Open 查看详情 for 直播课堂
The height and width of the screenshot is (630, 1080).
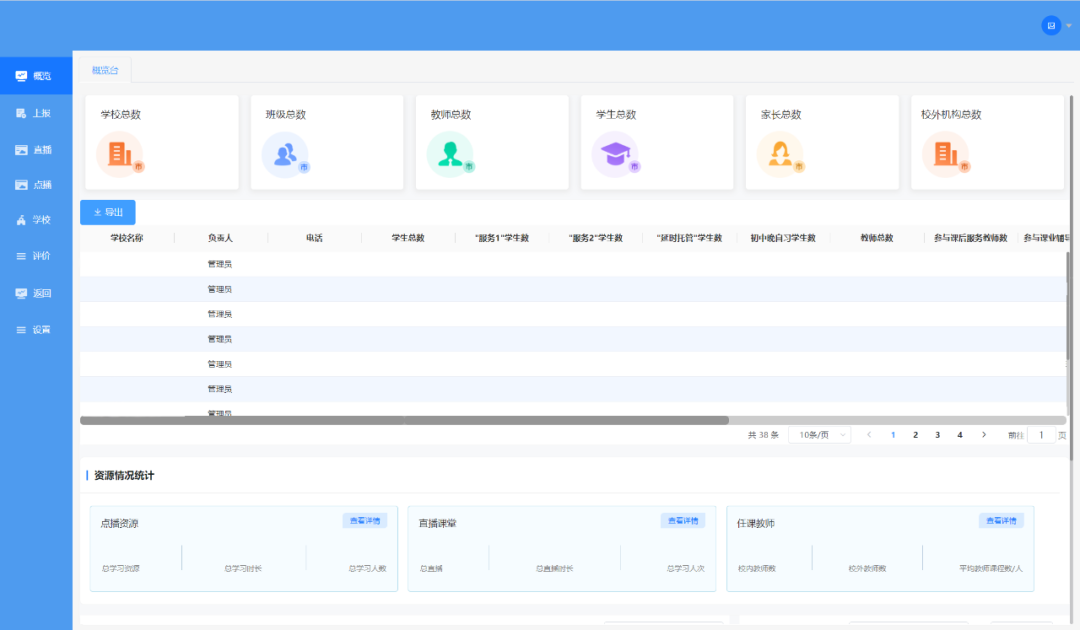tap(682, 520)
